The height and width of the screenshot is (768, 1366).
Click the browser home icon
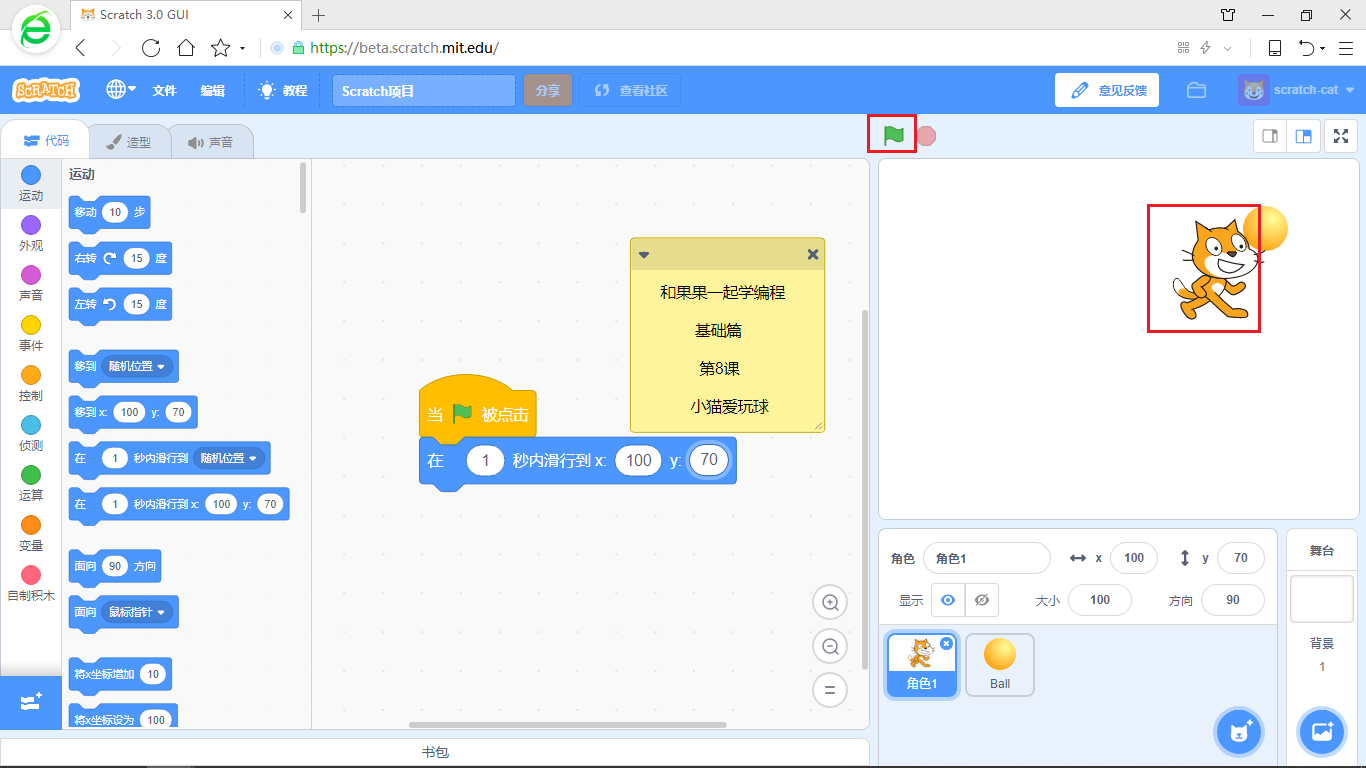click(x=186, y=48)
